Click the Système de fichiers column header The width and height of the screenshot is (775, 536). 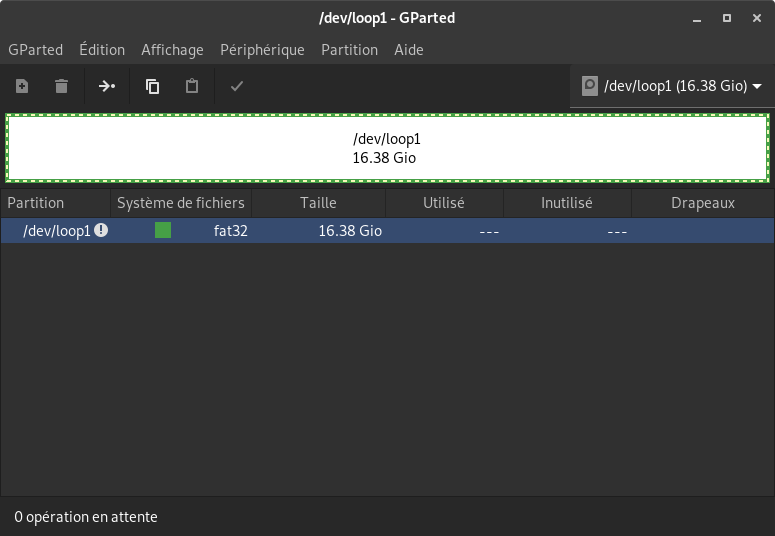(x=180, y=203)
